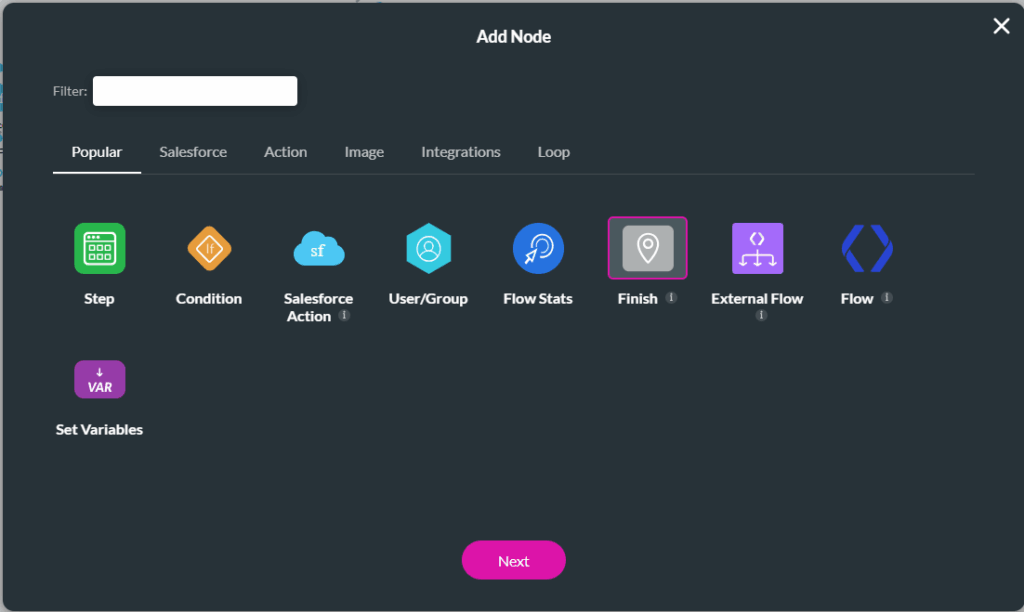Pick the Flow Stats node
Image resolution: width=1024 pixels, height=612 pixels.
pyautogui.click(x=538, y=248)
